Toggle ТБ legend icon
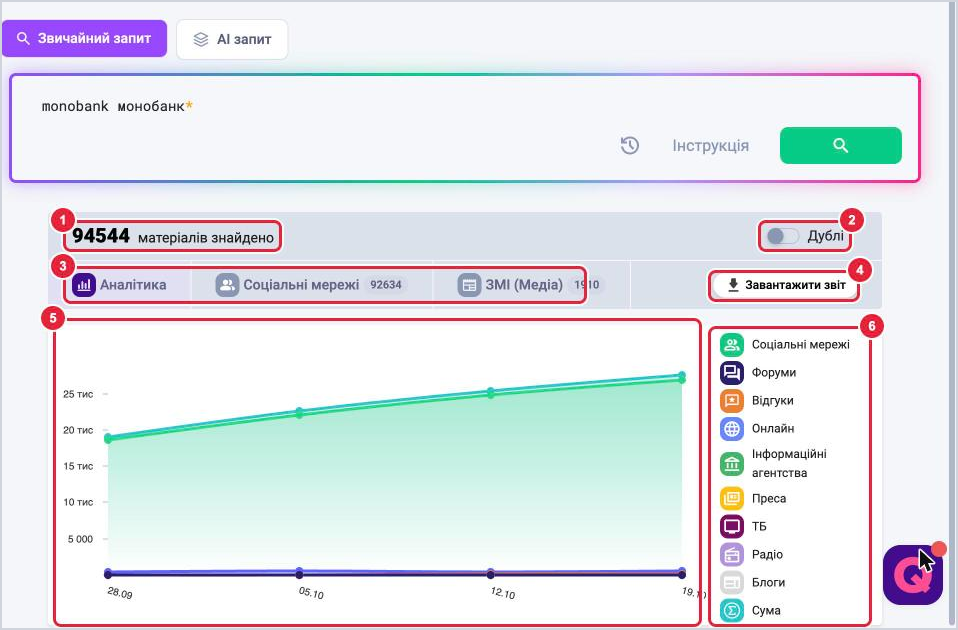Screen dimensions: 958x630 (731, 527)
